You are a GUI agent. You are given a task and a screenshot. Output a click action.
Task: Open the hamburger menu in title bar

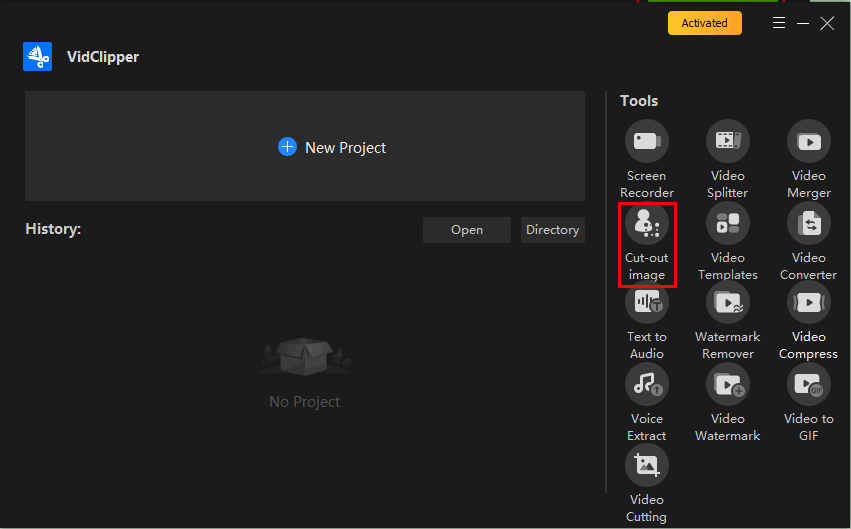click(780, 23)
